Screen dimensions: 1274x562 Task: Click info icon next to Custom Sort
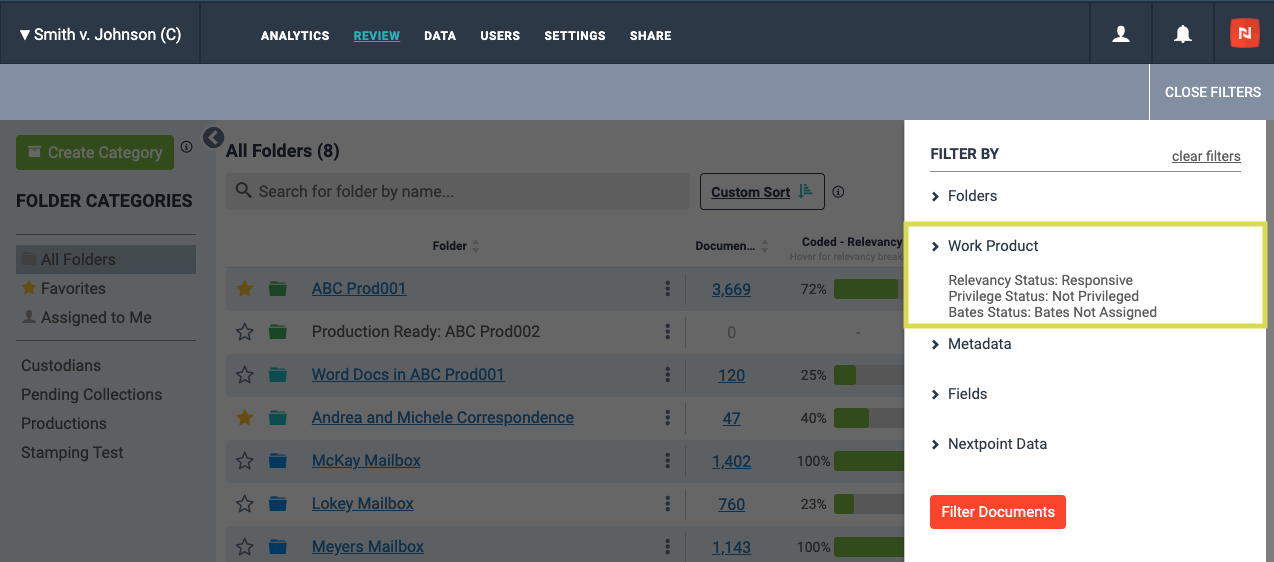[838, 192]
